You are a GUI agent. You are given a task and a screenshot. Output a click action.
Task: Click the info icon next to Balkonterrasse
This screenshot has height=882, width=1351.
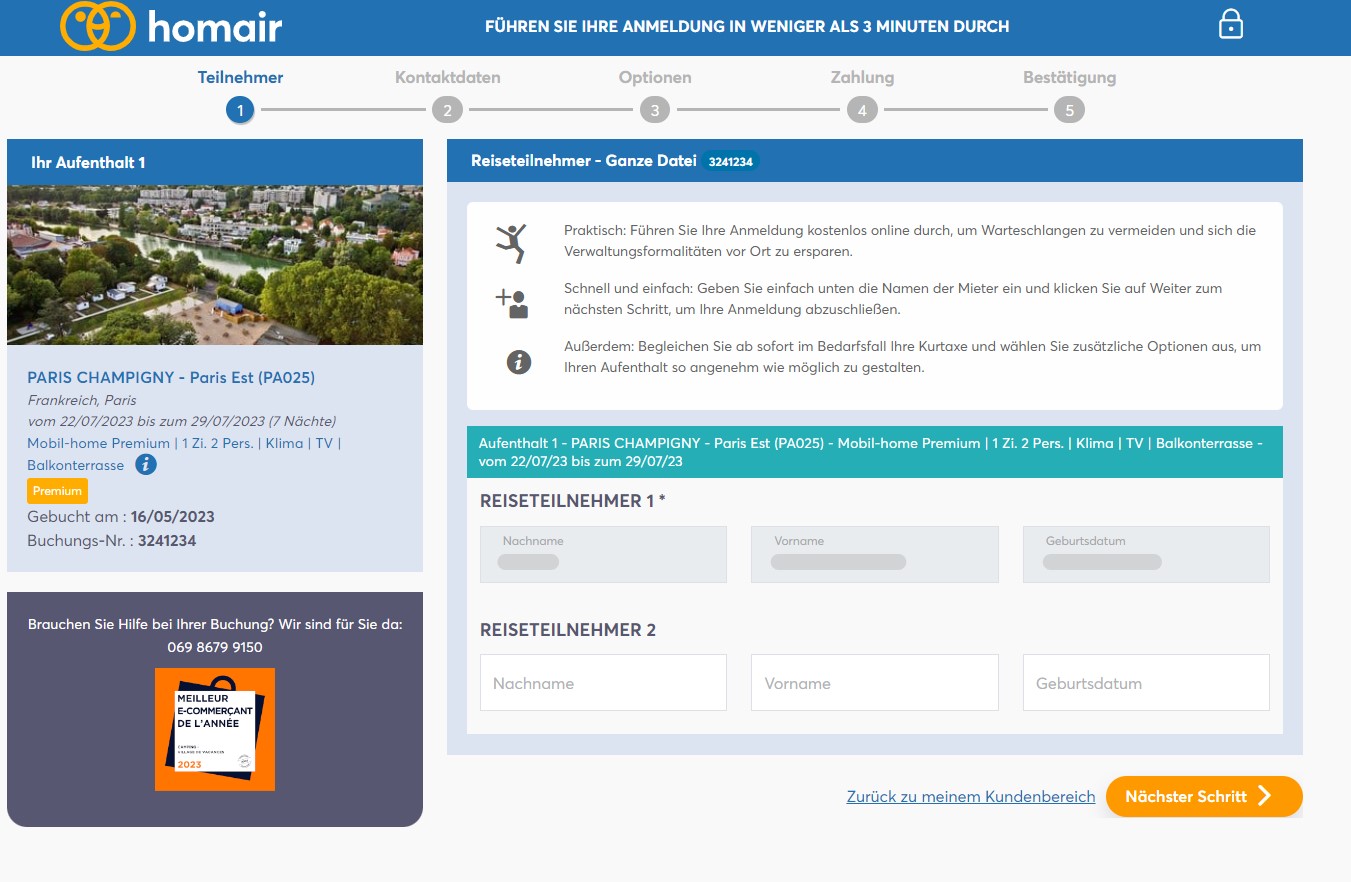(146, 465)
